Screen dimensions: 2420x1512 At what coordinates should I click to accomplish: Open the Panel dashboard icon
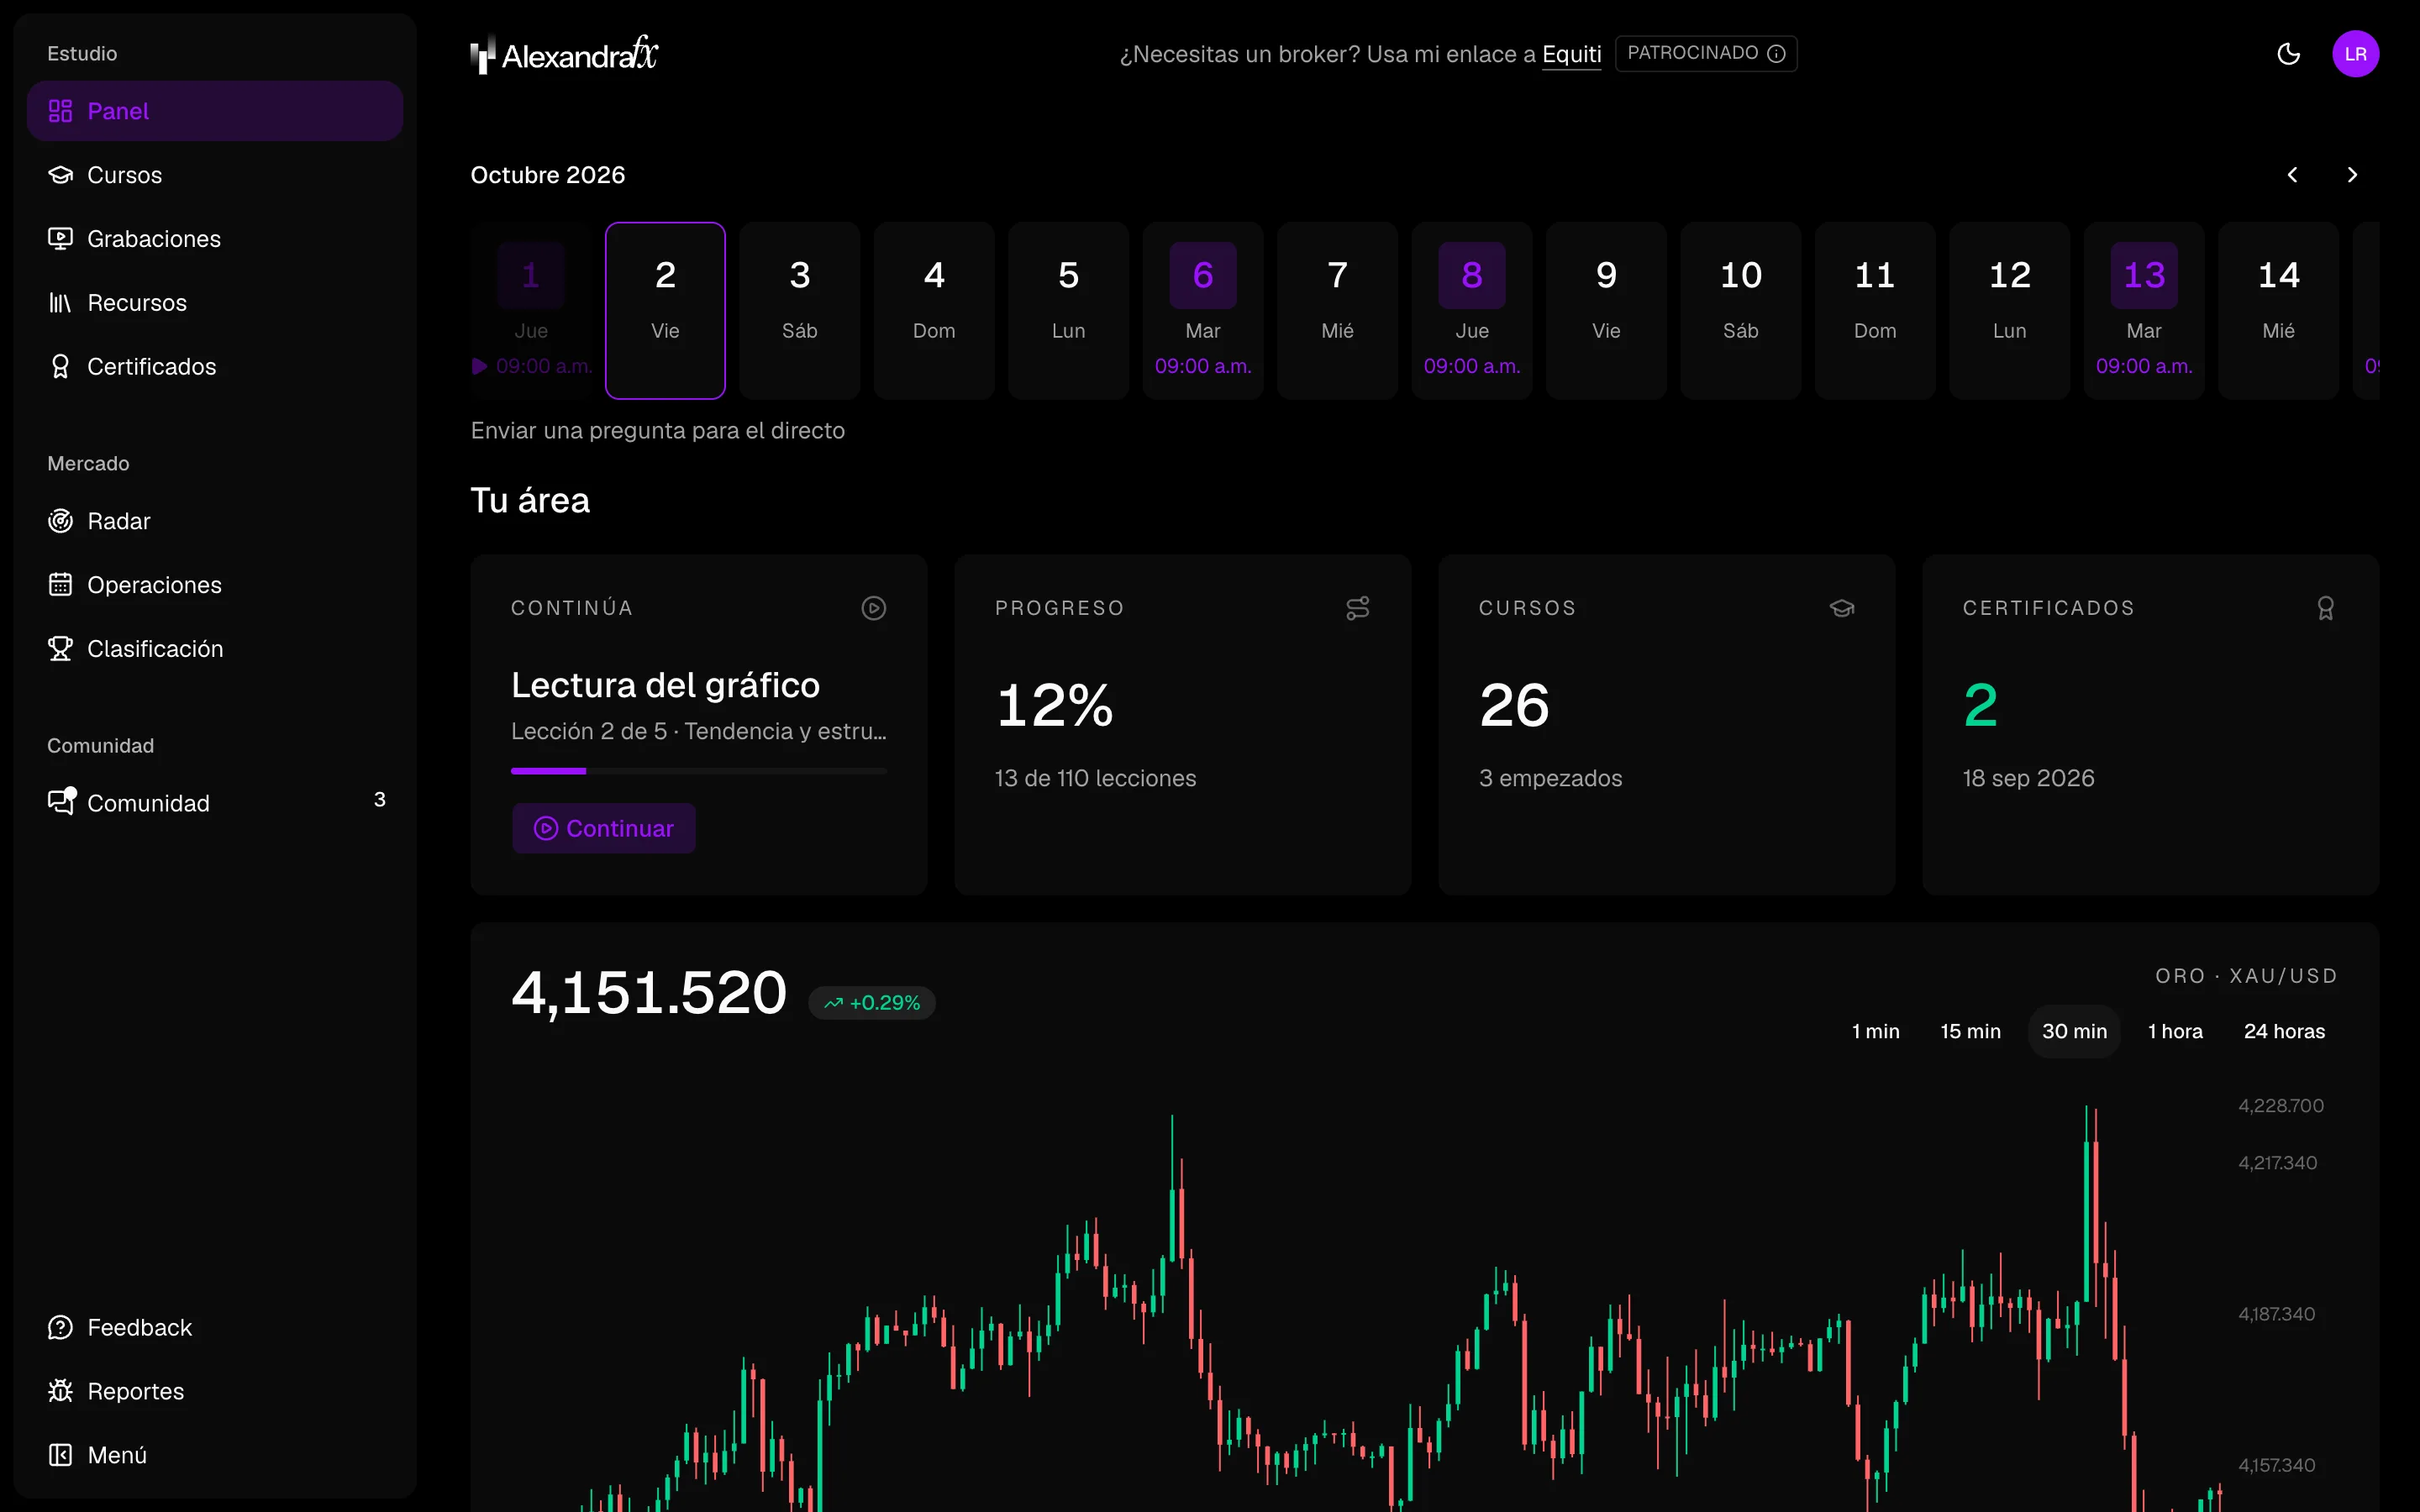pyautogui.click(x=60, y=111)
